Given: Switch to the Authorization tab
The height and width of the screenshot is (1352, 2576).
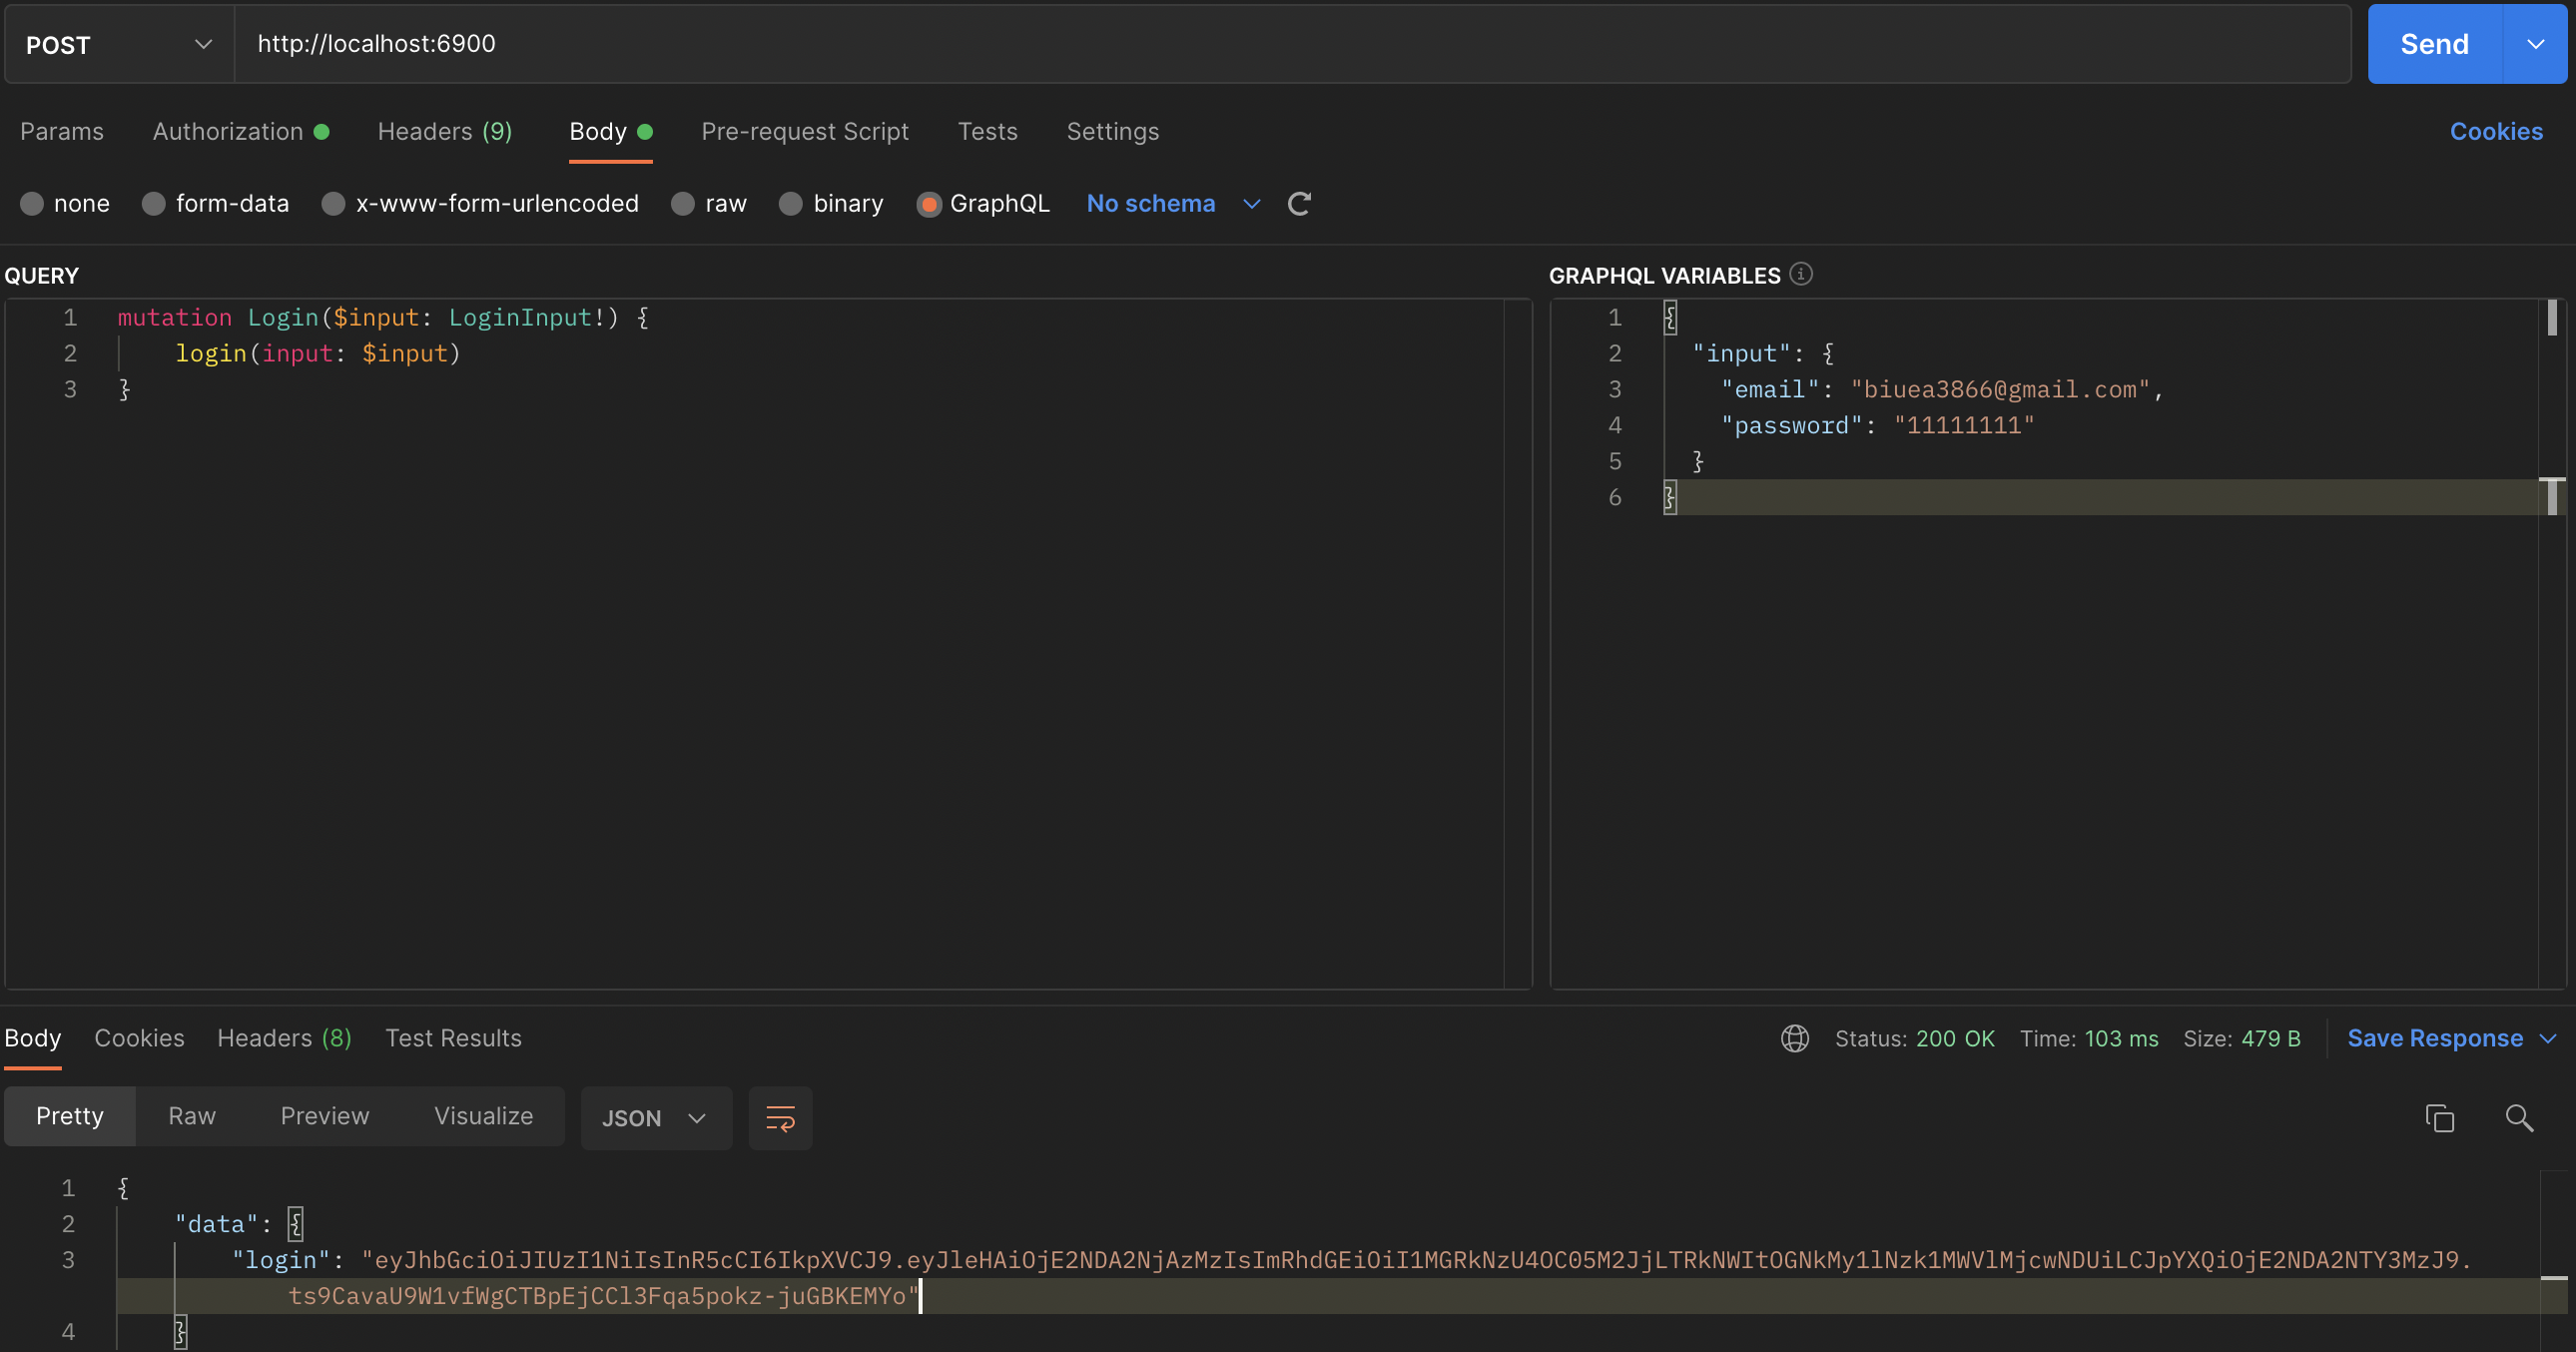Looking at the screenshot, I should (228, 131).
